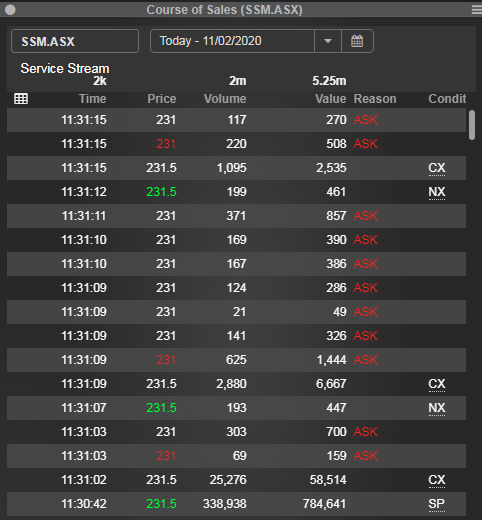The height and width of the screenshot is (520, 482).
Task: Sort by the Time column header
Action: 92,99
